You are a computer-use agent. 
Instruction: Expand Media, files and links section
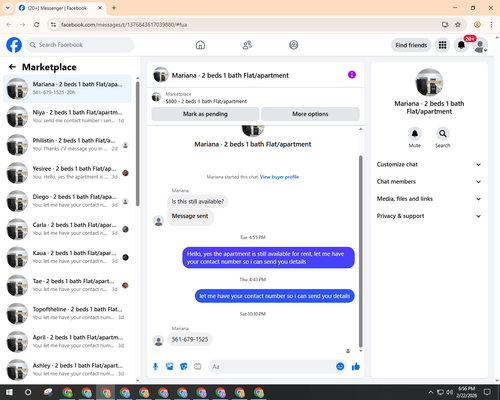pos(429,199)
